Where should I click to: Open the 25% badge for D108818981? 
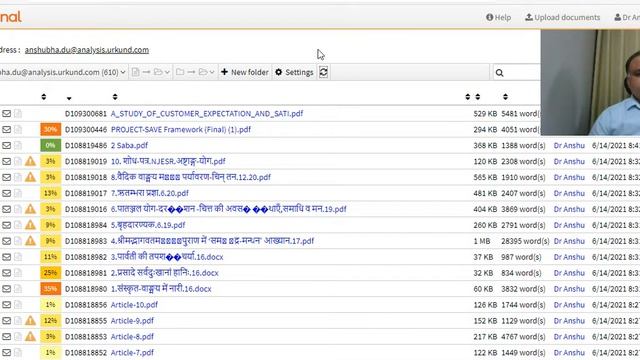pos(51,273)
